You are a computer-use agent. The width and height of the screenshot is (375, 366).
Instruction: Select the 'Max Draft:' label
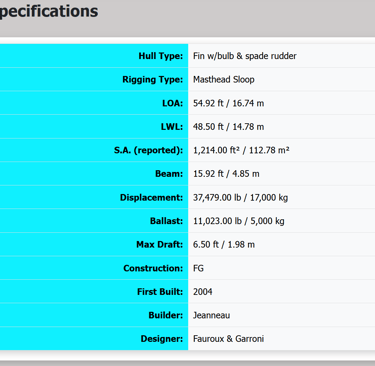tap(160, 245)
